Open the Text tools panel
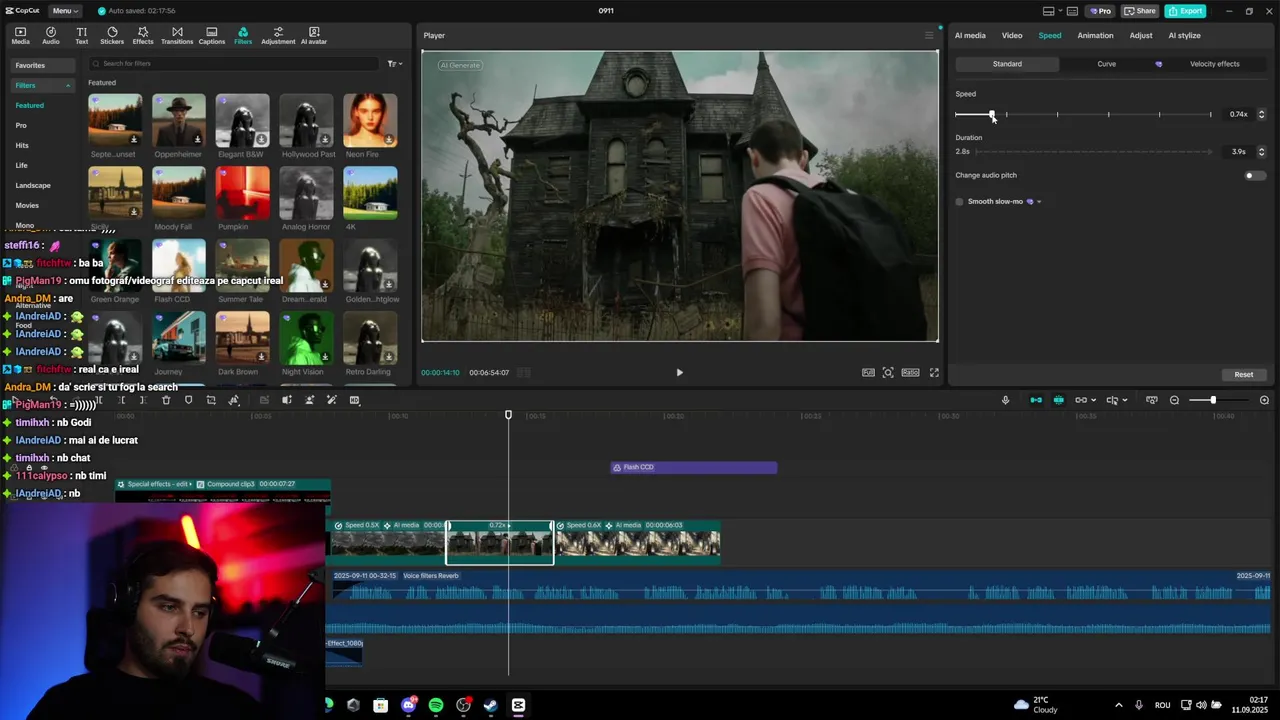Image resolution: width=1280 pixels, height=720 pixels. (x=81, y=36)
